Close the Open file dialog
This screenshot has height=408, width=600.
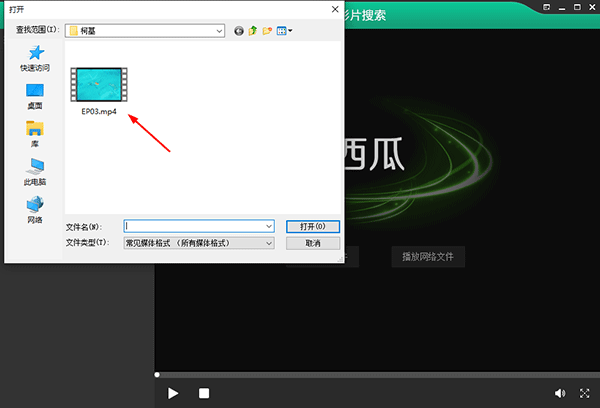click(335, 9)
